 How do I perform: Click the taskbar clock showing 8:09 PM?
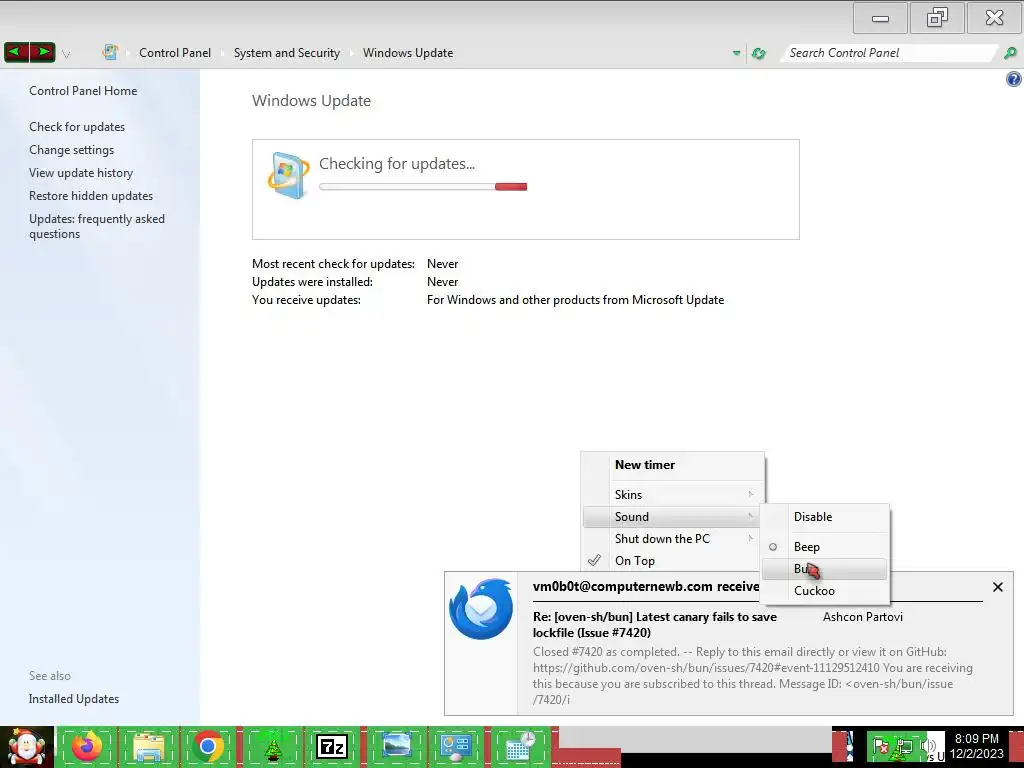(976, 746)
